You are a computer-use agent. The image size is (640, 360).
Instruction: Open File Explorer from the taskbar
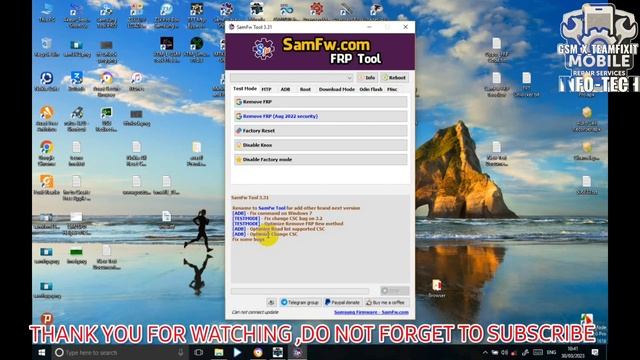(219, 352)
